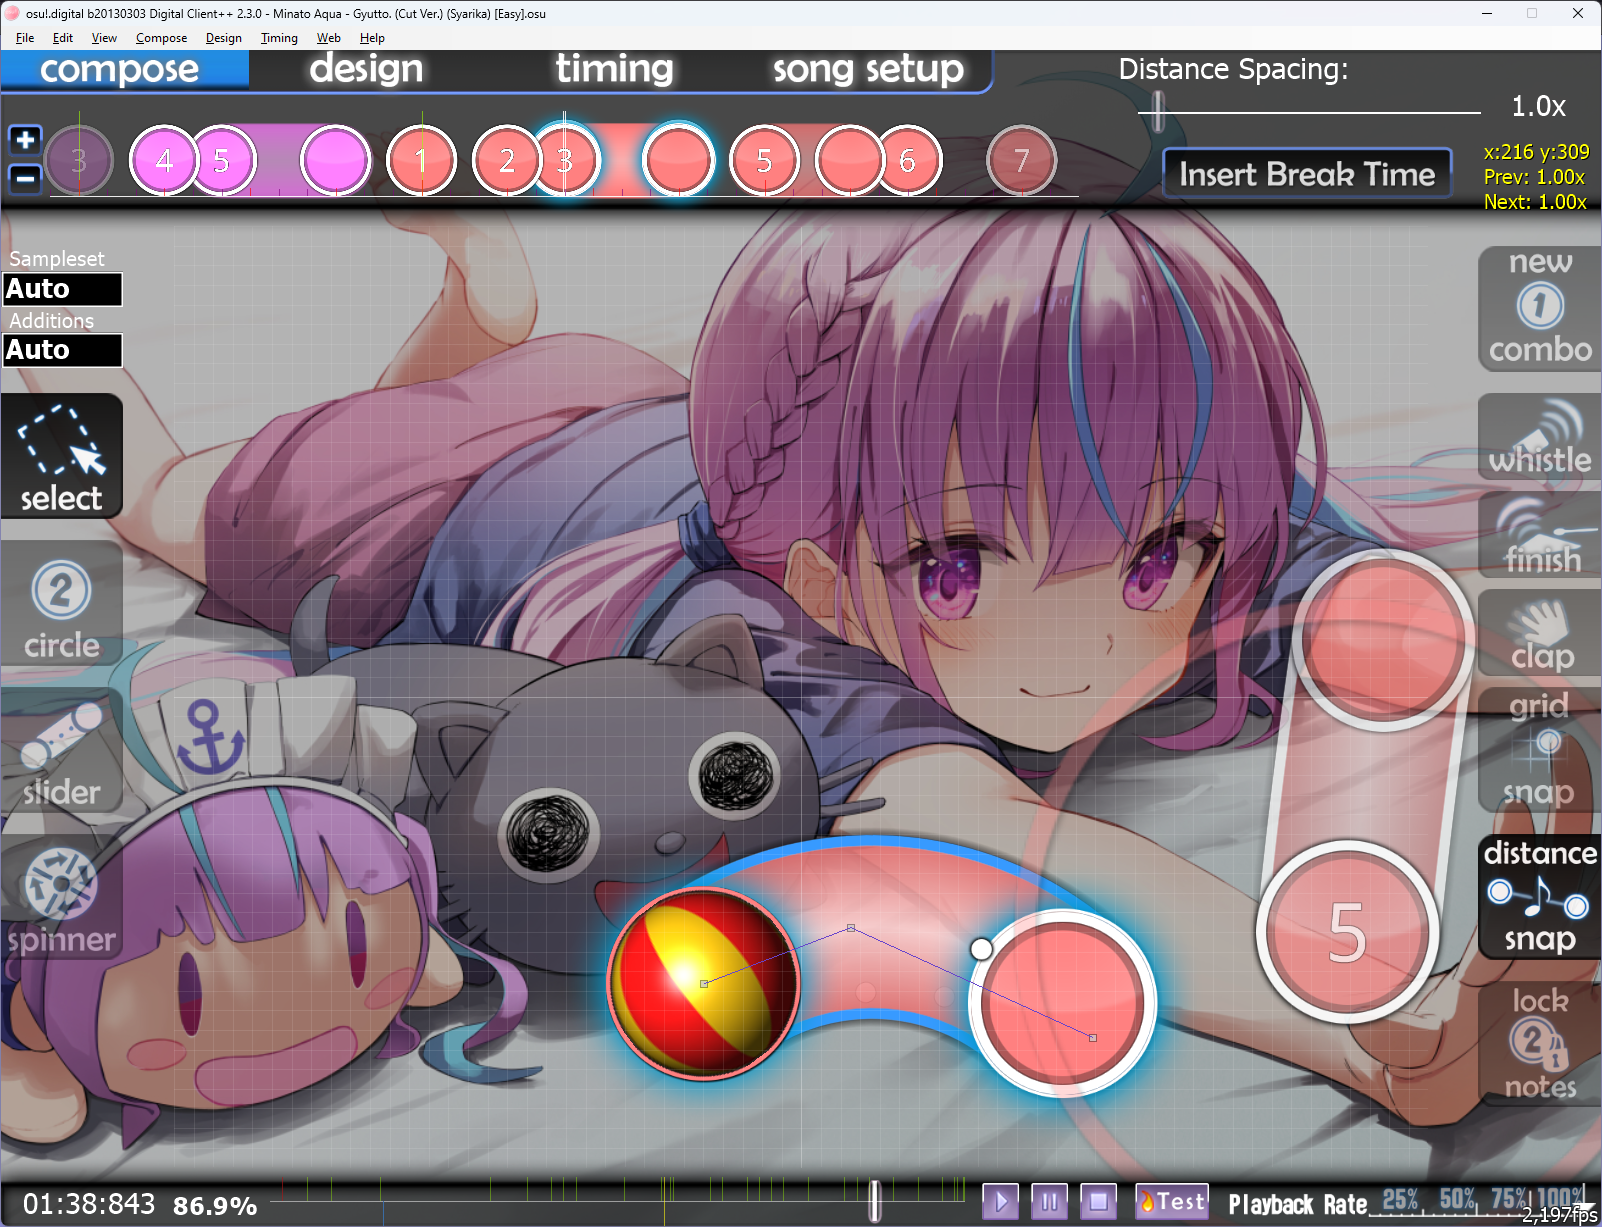Disable distance snap

click(1539, 897)
